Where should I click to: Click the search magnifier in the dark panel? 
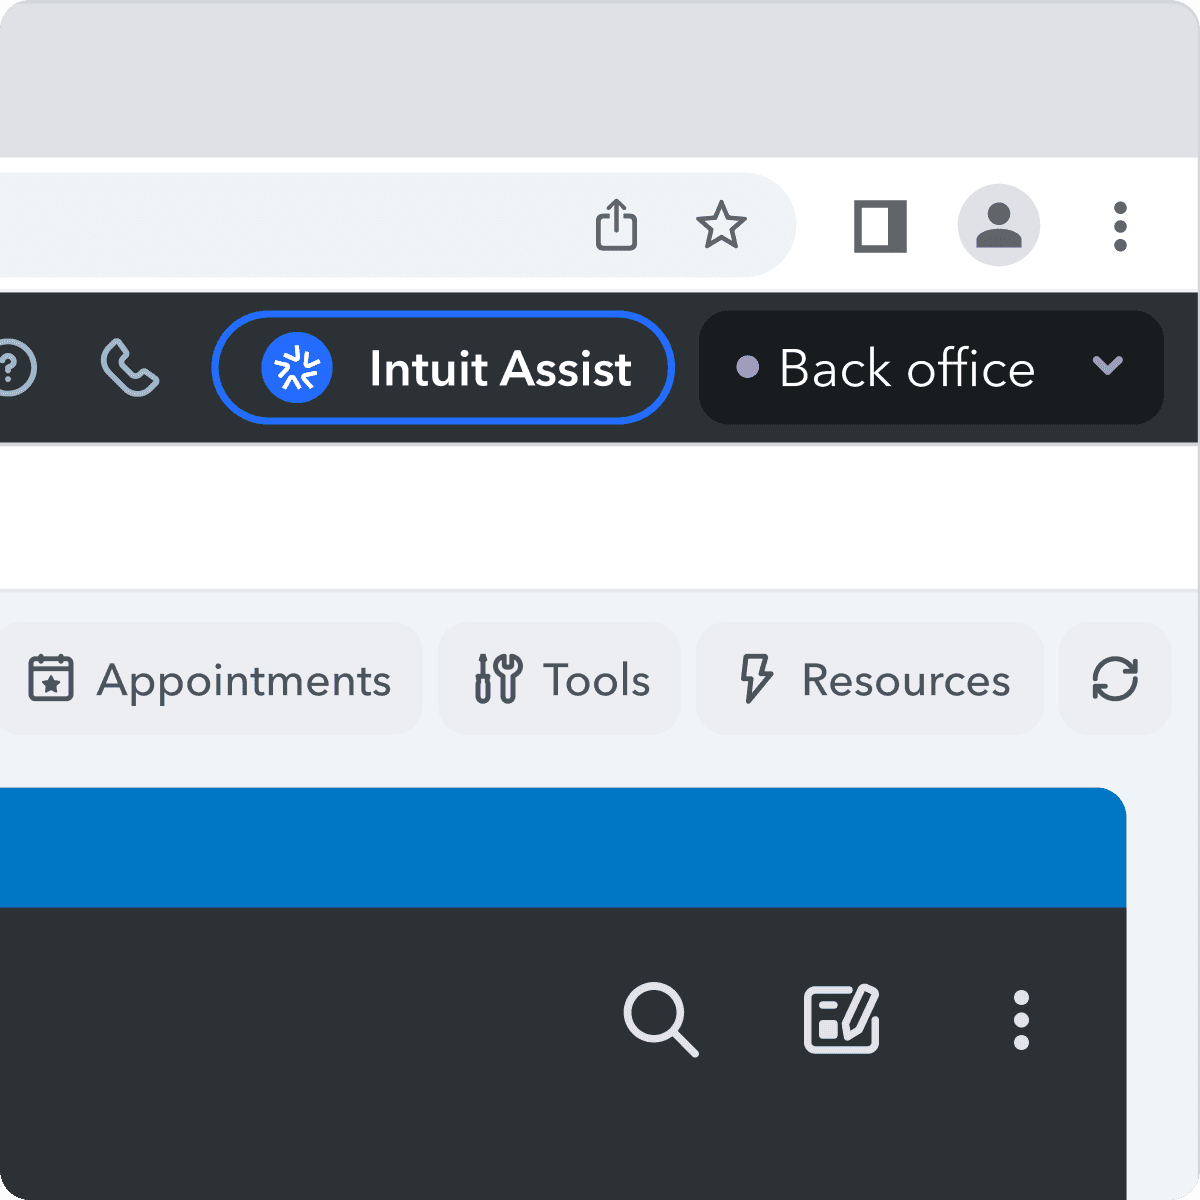point(662,1022)
